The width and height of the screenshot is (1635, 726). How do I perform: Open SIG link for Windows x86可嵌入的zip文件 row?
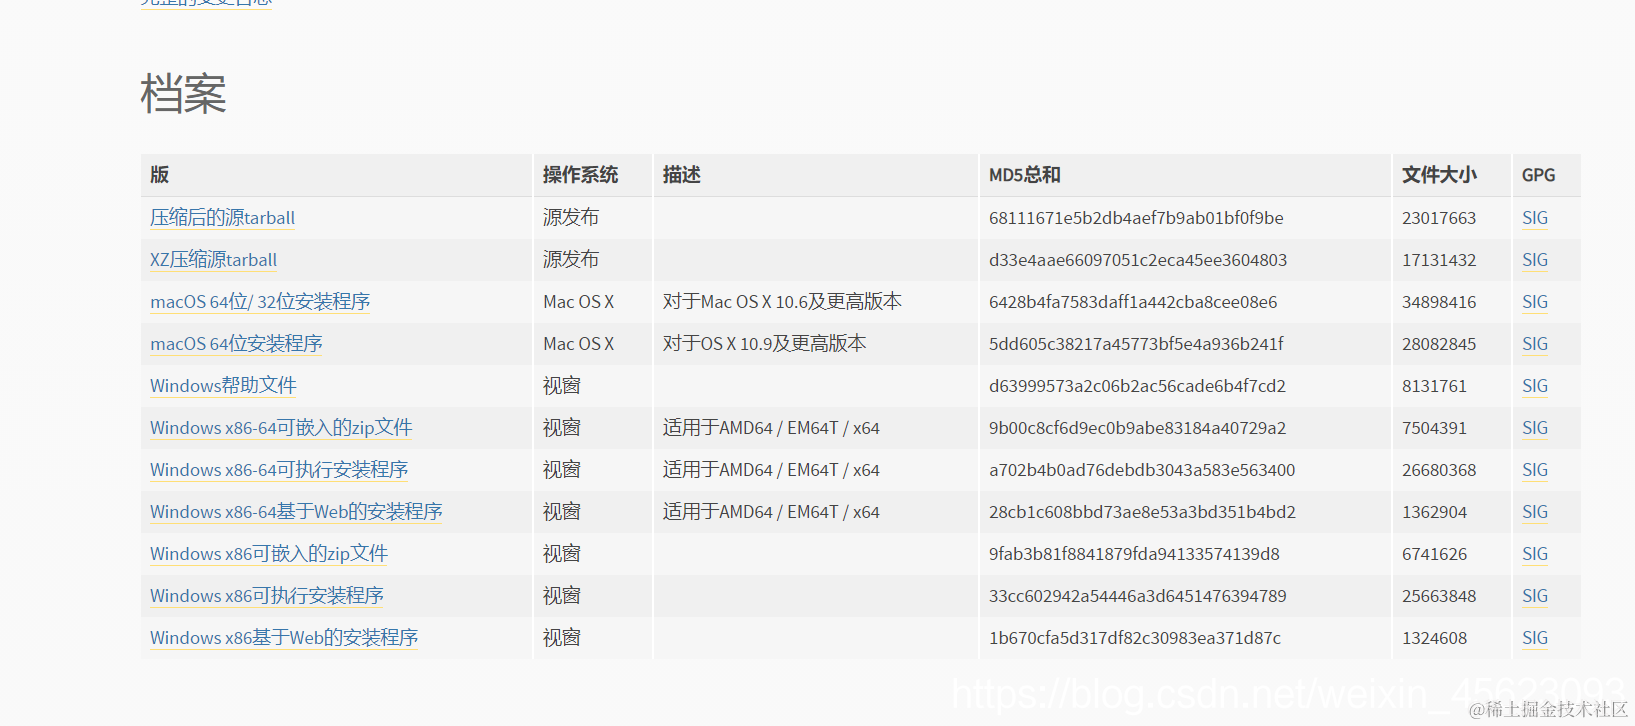tap(1535, 554)
